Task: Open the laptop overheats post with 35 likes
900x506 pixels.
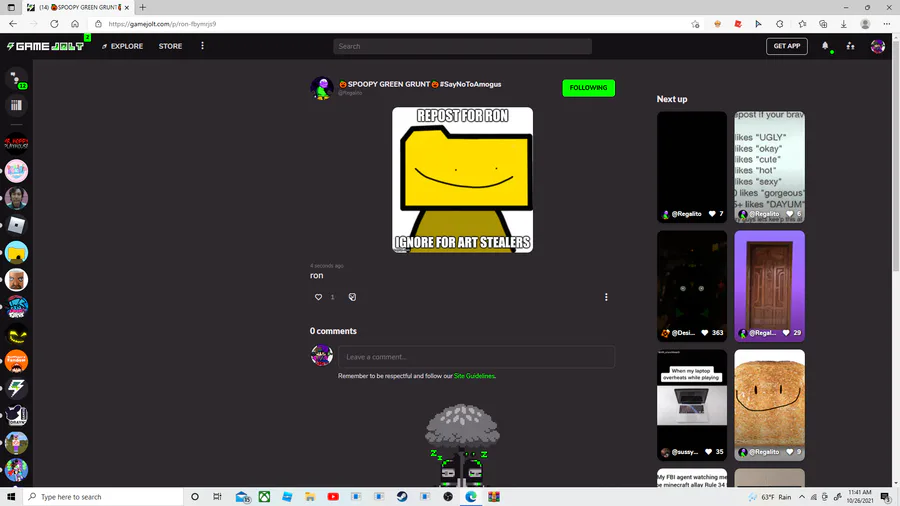Action: pos(692,405)
